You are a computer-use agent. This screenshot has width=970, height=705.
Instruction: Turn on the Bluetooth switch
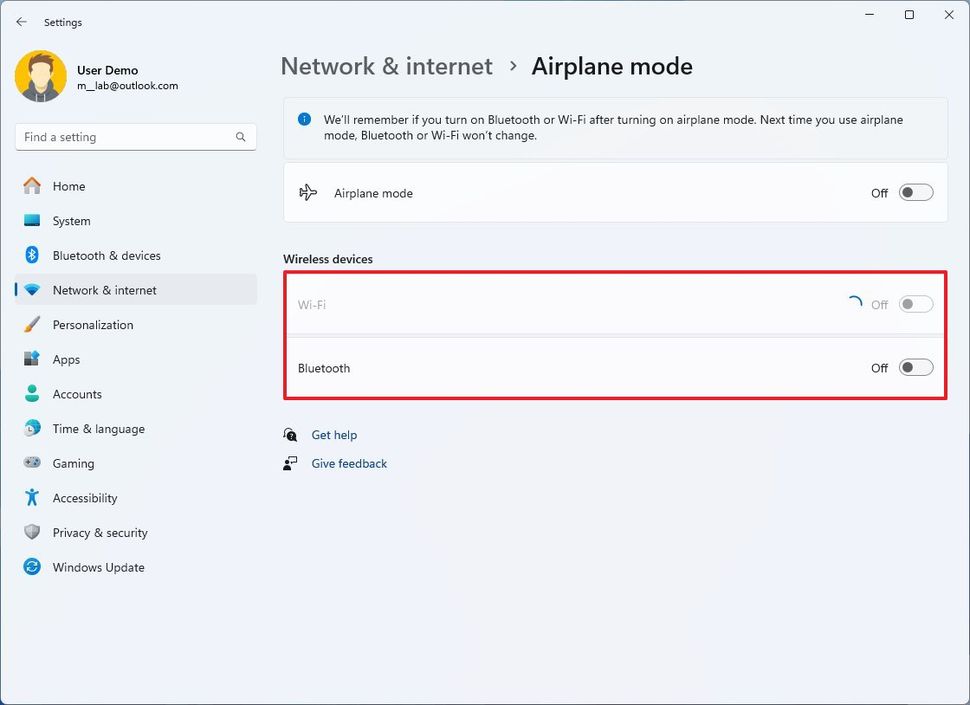pos(915,367)
